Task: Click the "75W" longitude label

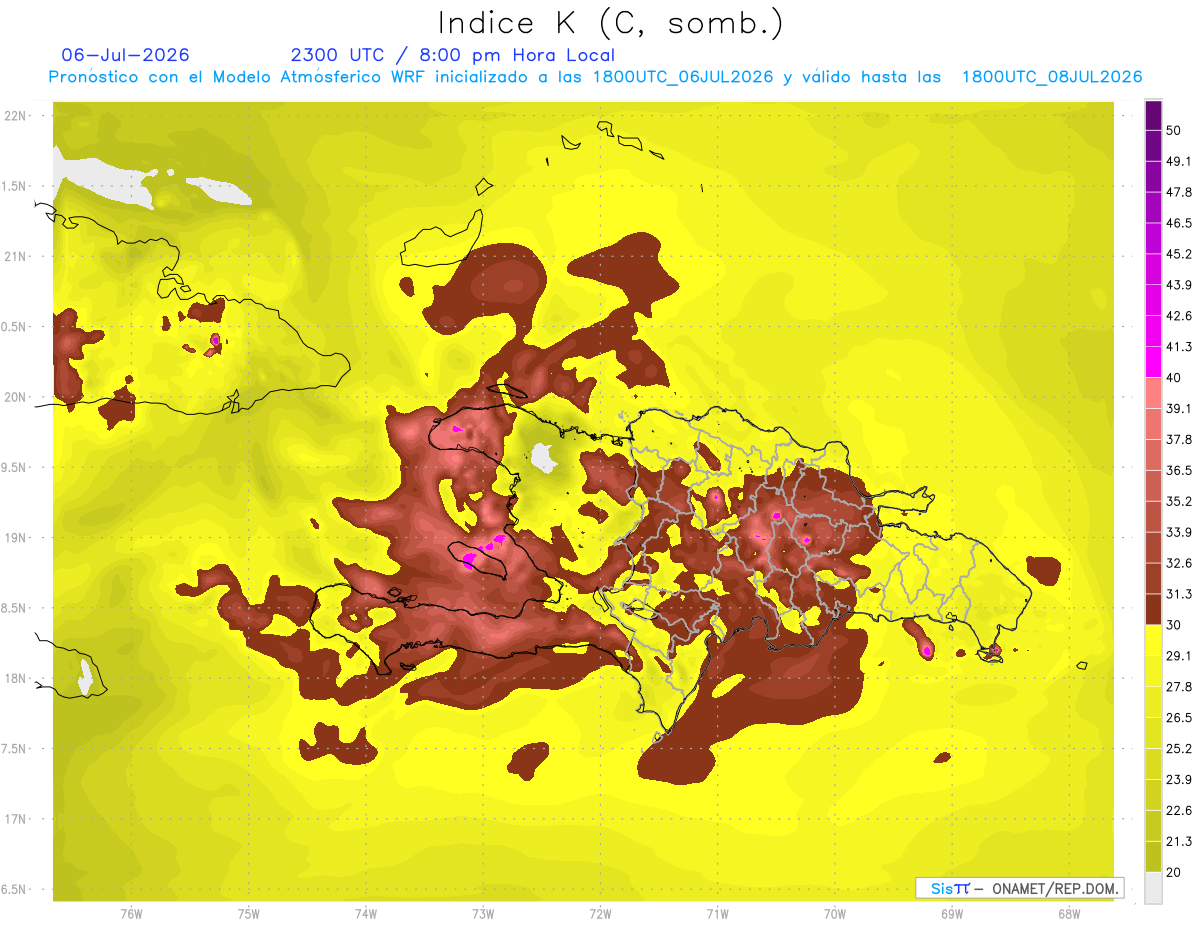Action: [x=249, y=914]
